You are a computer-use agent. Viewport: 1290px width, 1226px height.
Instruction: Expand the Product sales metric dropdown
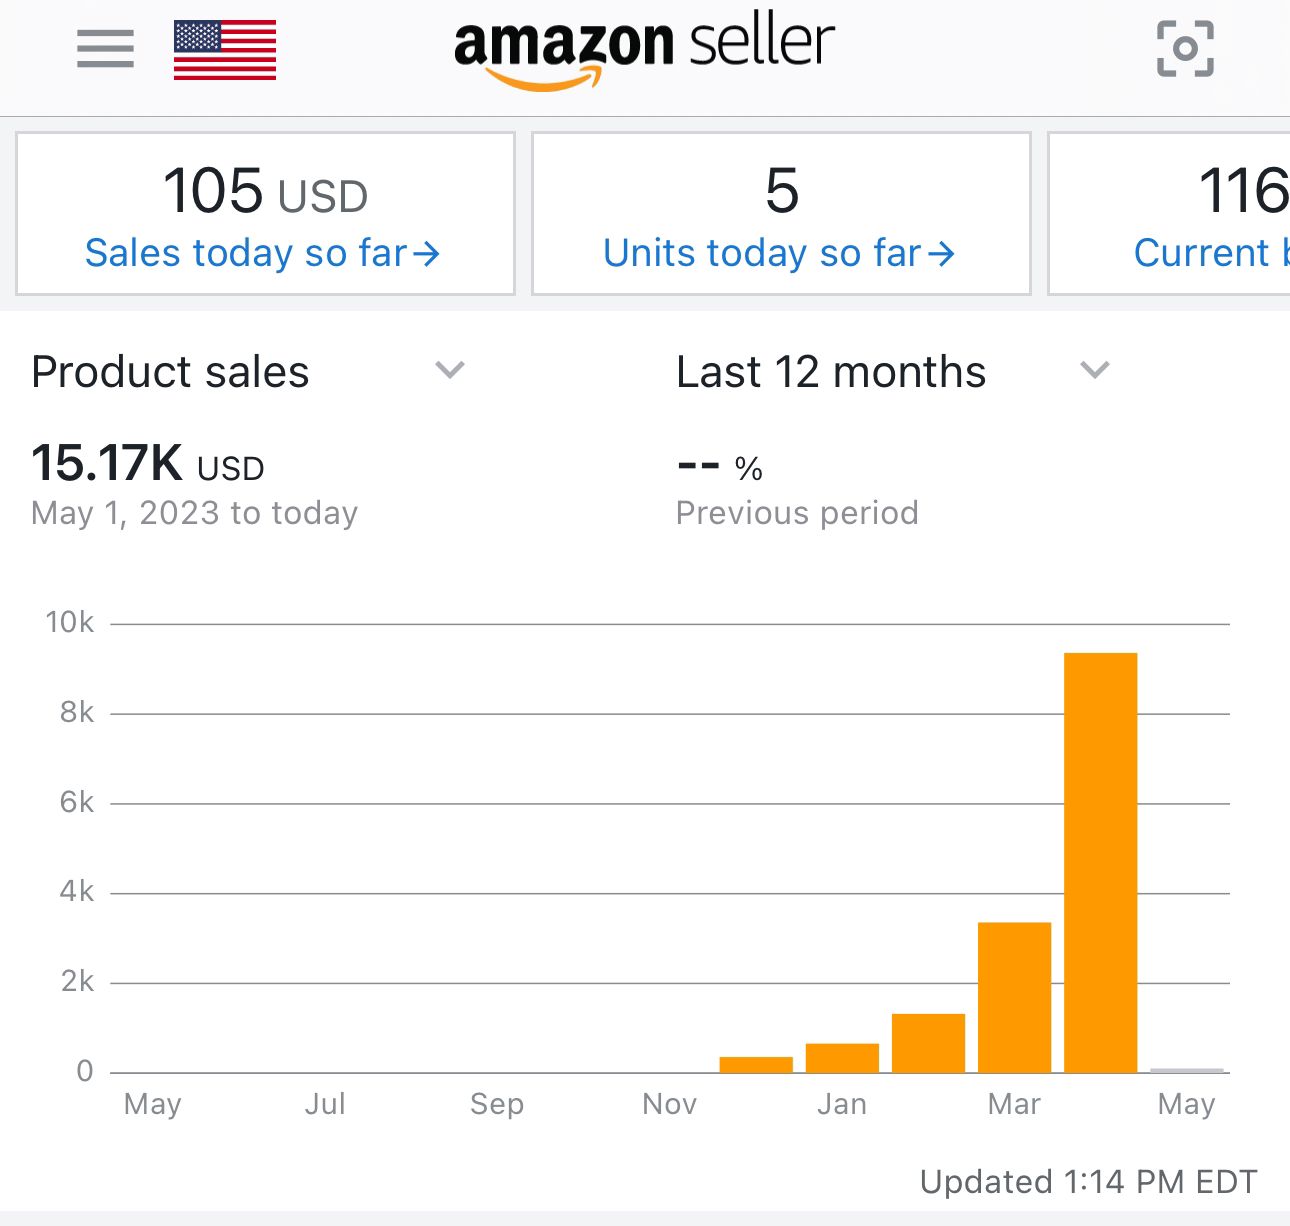(x=450, y=371)
